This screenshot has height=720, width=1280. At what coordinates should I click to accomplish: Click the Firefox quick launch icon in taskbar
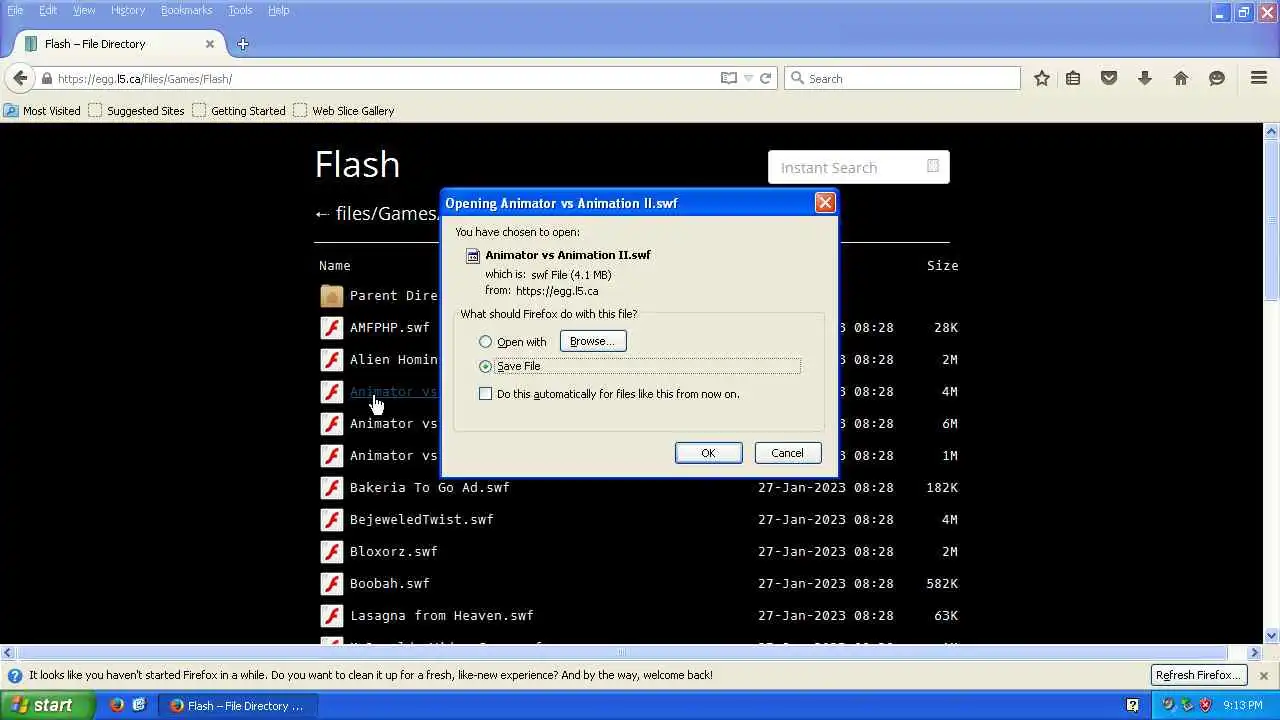coord(117,705)
